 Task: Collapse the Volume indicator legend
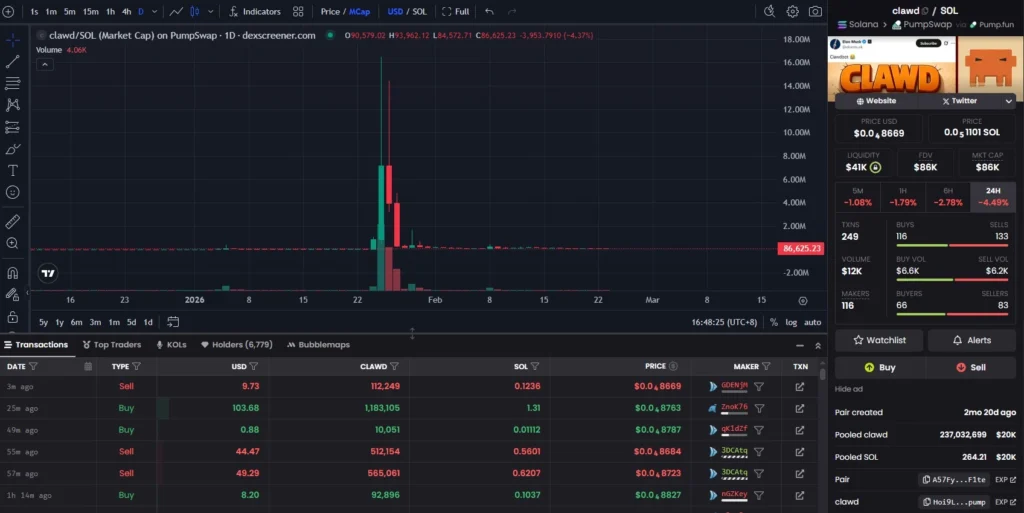[x=44, y=64]
